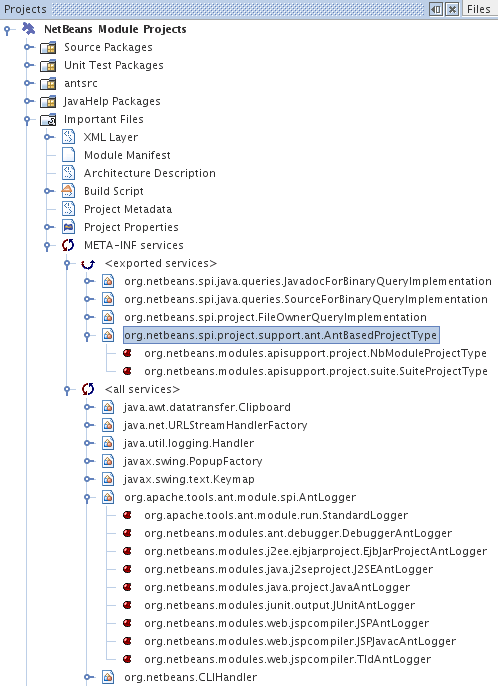Collapse the all services node
The height and width of the screenshot is (686, 498).
[67, 390]
